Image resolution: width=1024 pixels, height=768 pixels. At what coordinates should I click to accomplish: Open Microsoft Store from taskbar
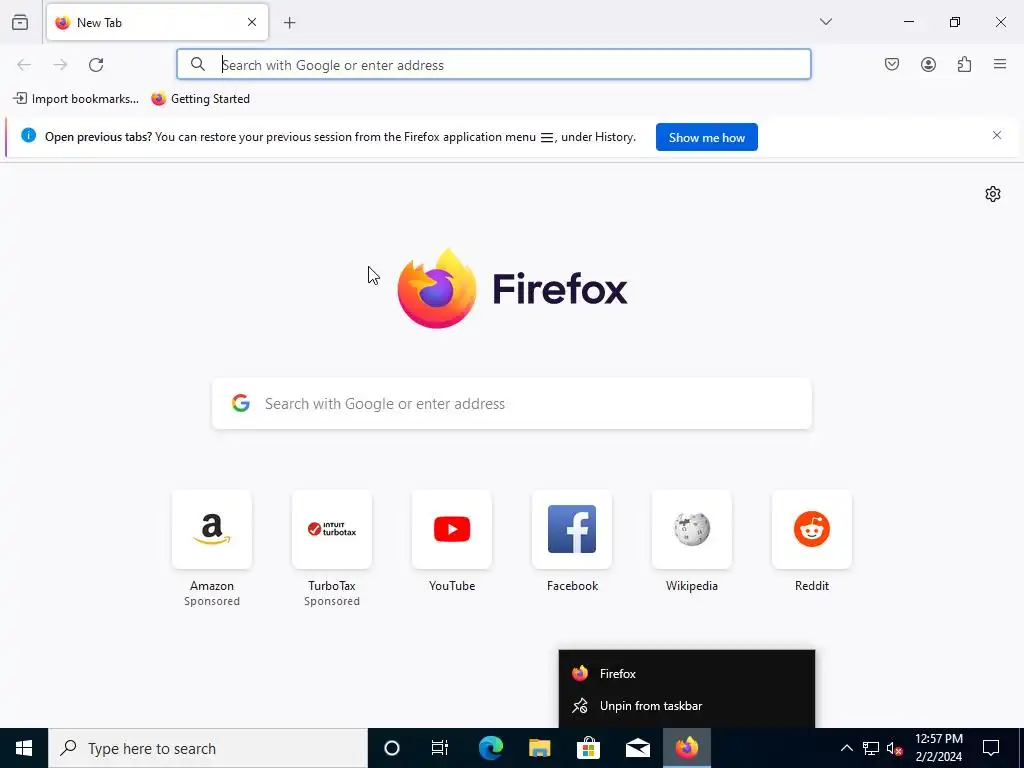[x=588, y=748]
